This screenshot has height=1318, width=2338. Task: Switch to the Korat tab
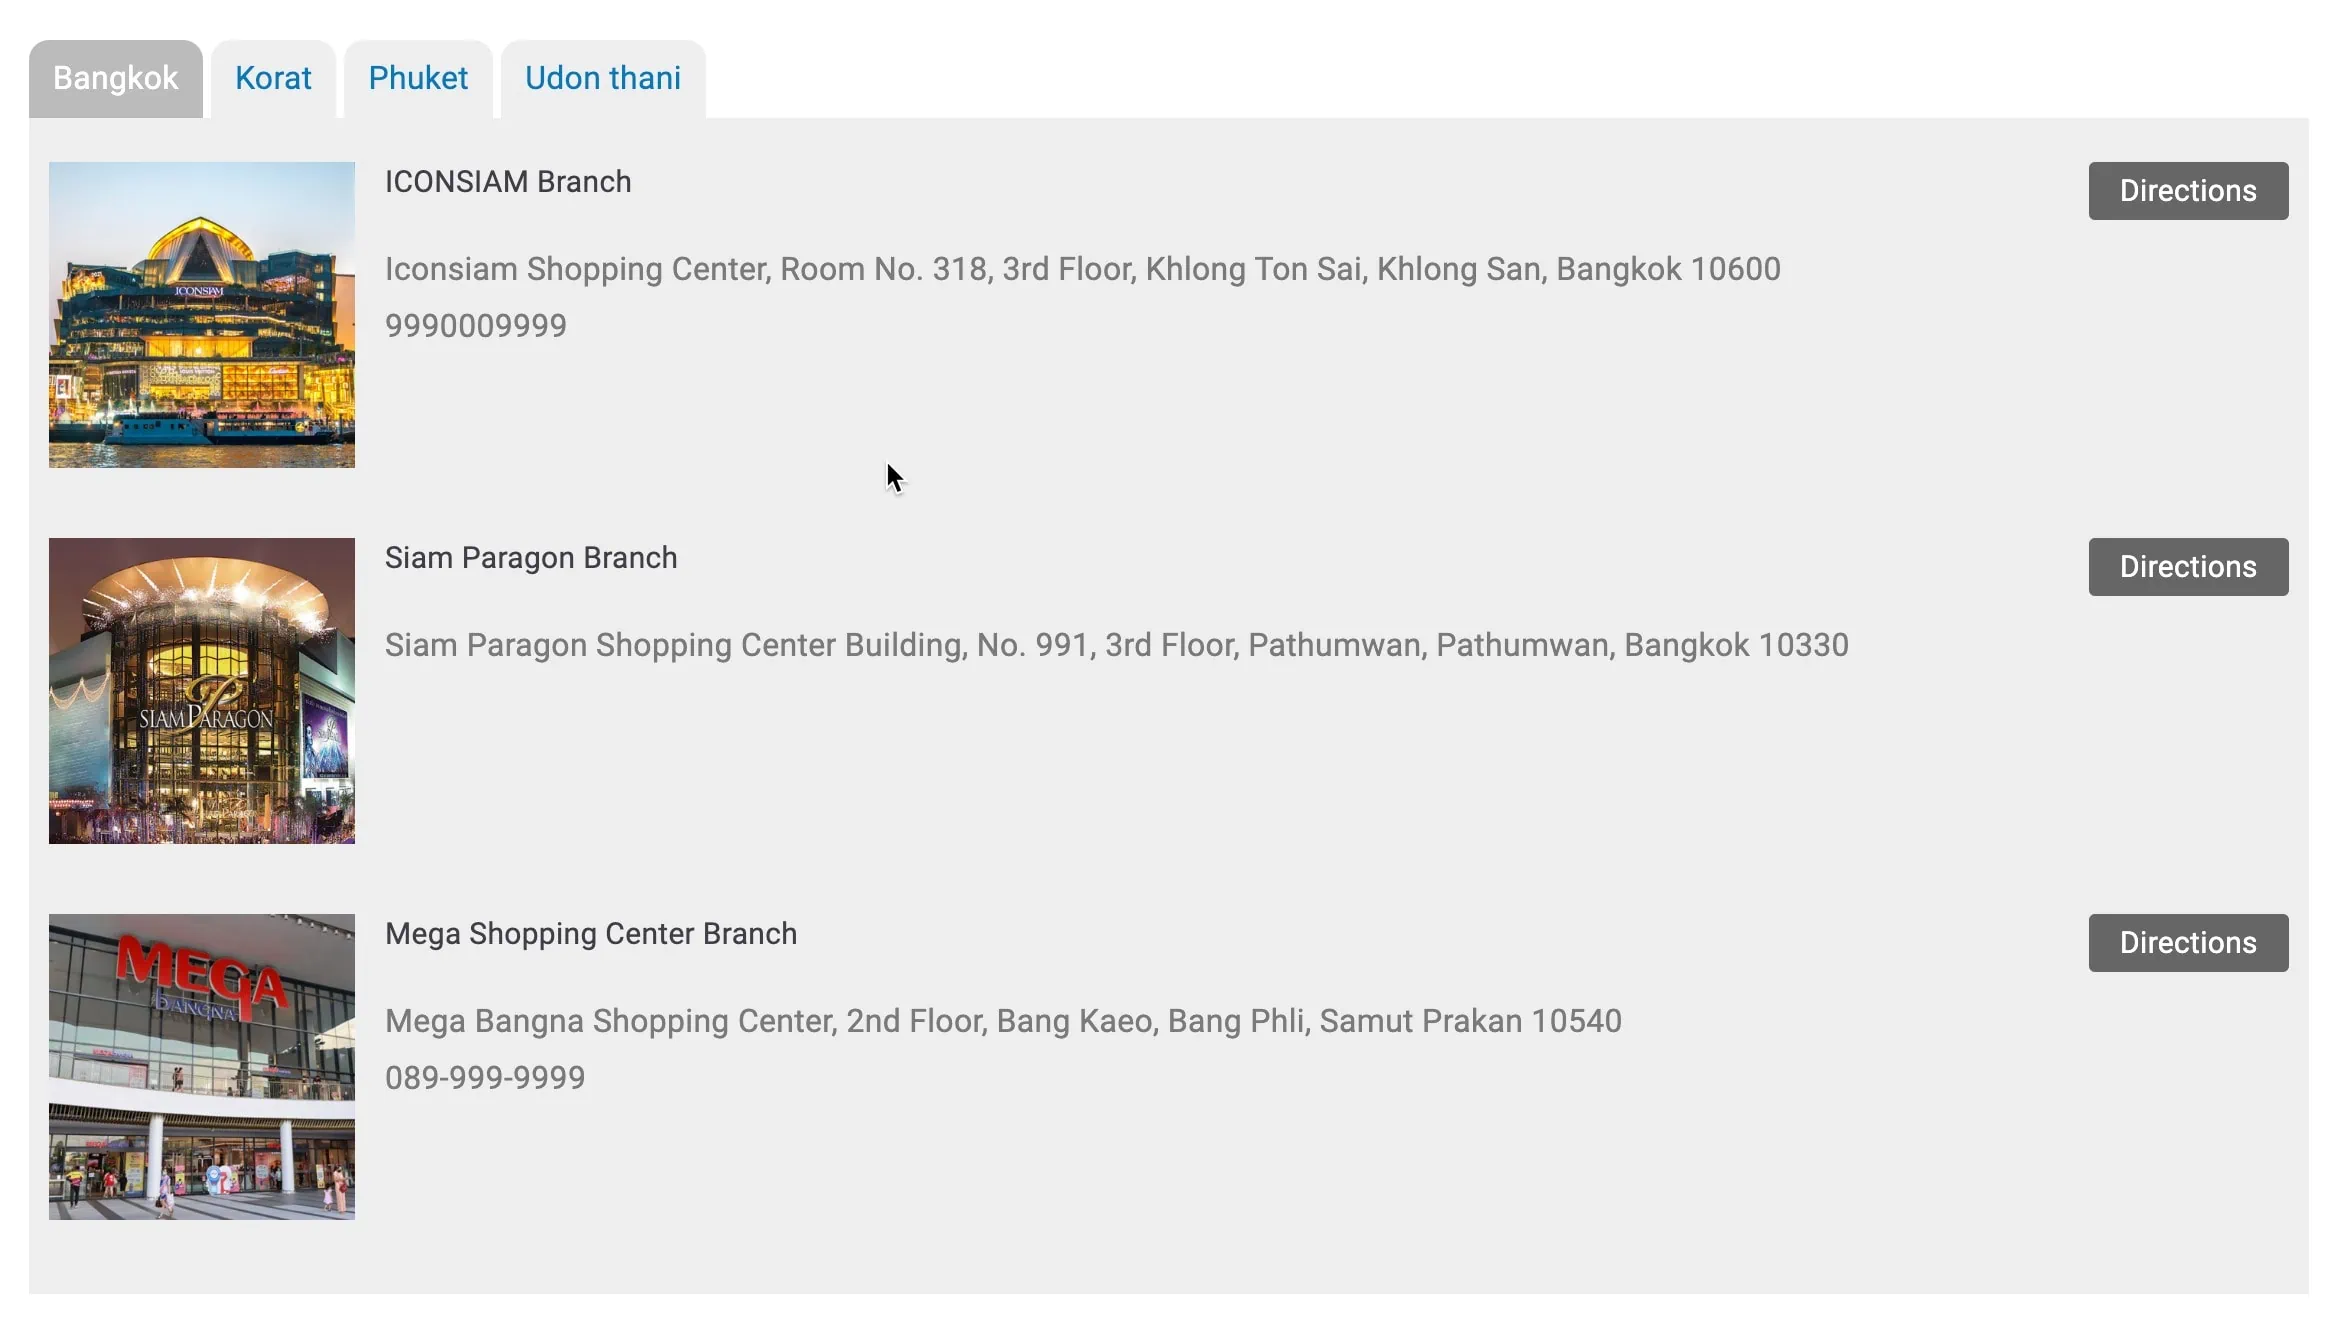point(273,78)
